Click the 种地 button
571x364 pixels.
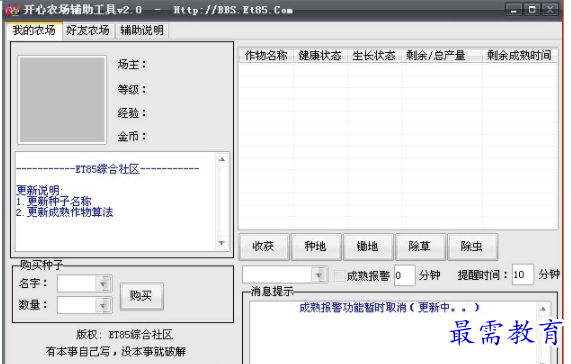[316, 246]
